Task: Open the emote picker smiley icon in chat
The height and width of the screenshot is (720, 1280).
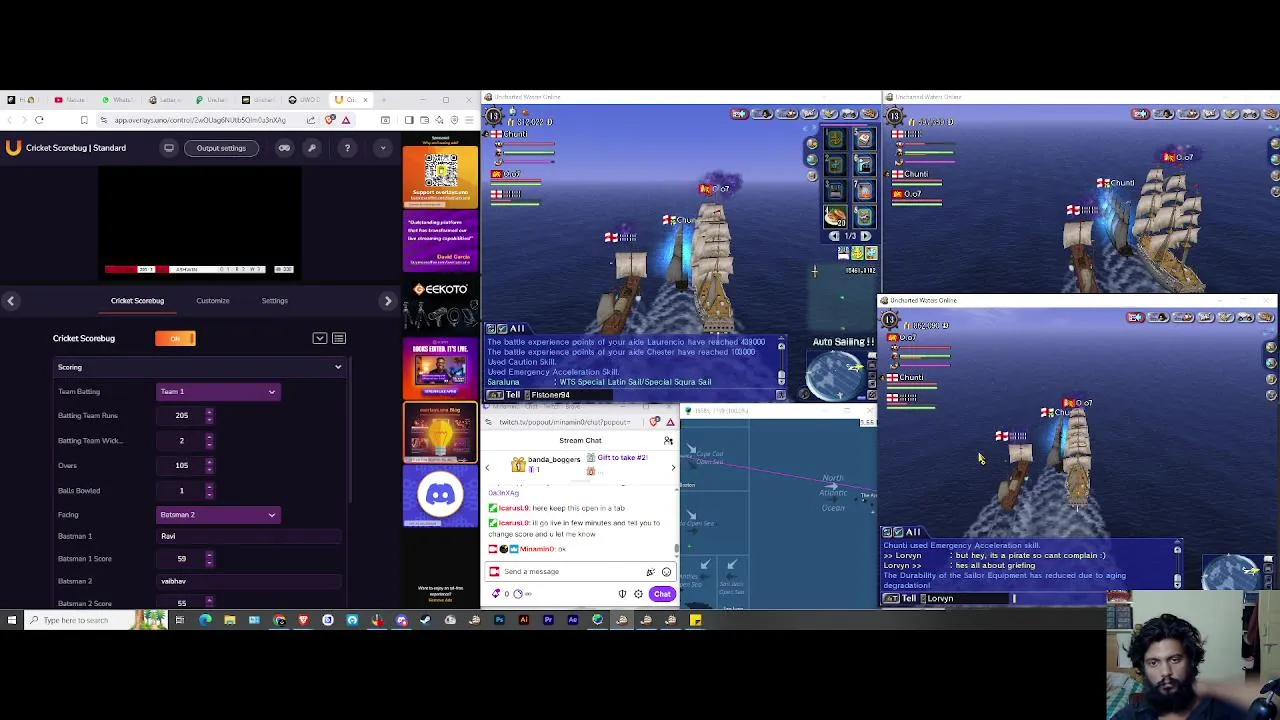Action: 666,572
